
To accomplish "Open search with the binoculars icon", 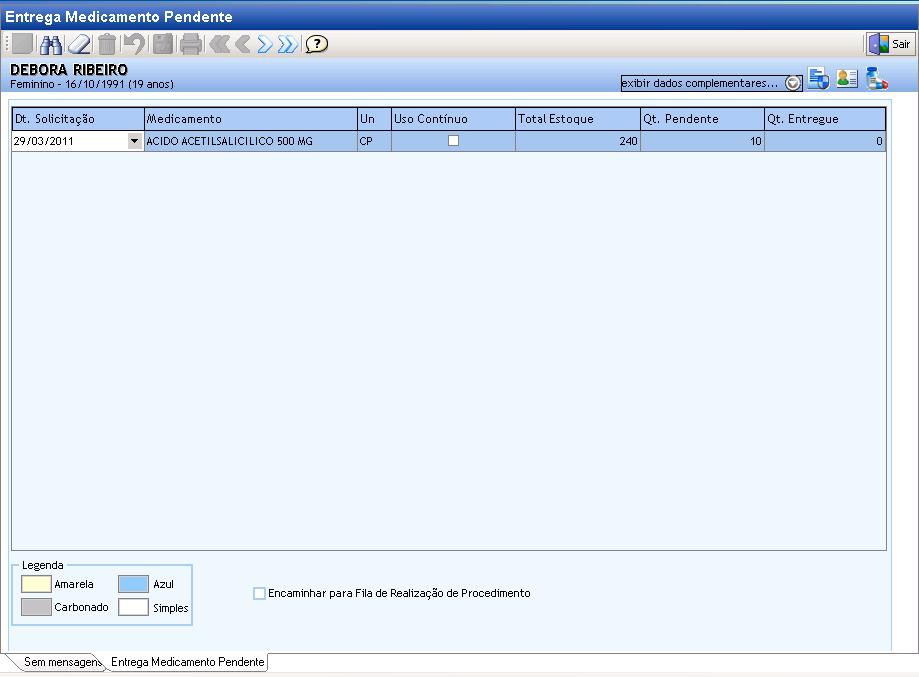I will pos(51,45).
